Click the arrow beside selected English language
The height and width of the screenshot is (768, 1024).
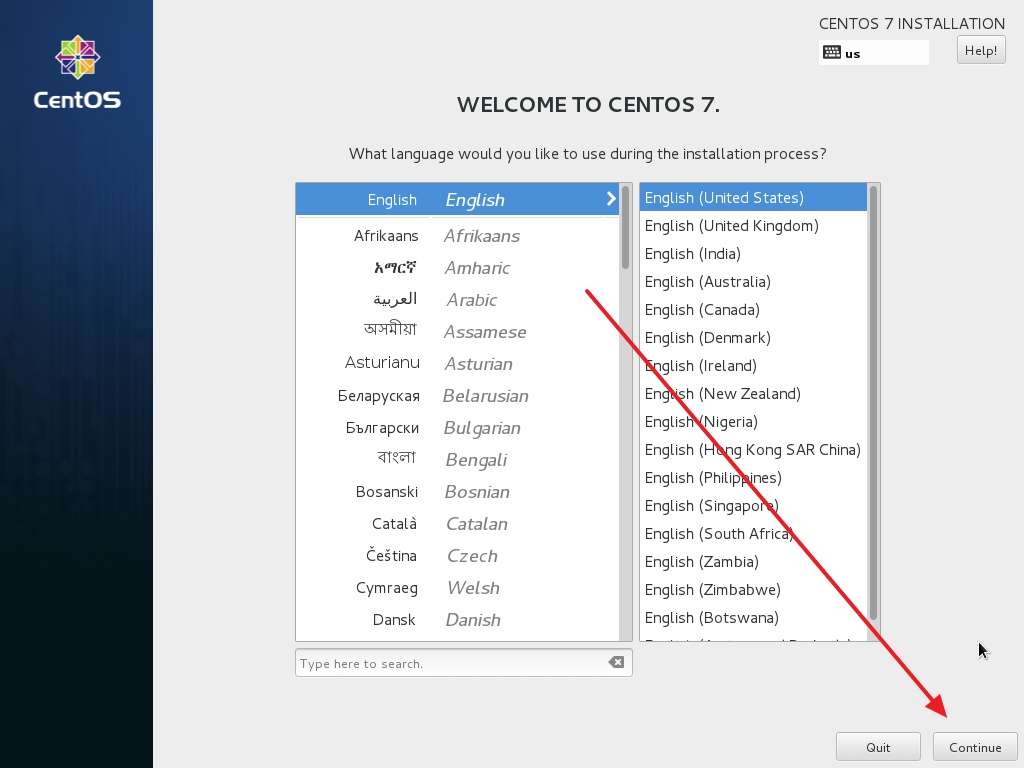(x=611, y=199)
